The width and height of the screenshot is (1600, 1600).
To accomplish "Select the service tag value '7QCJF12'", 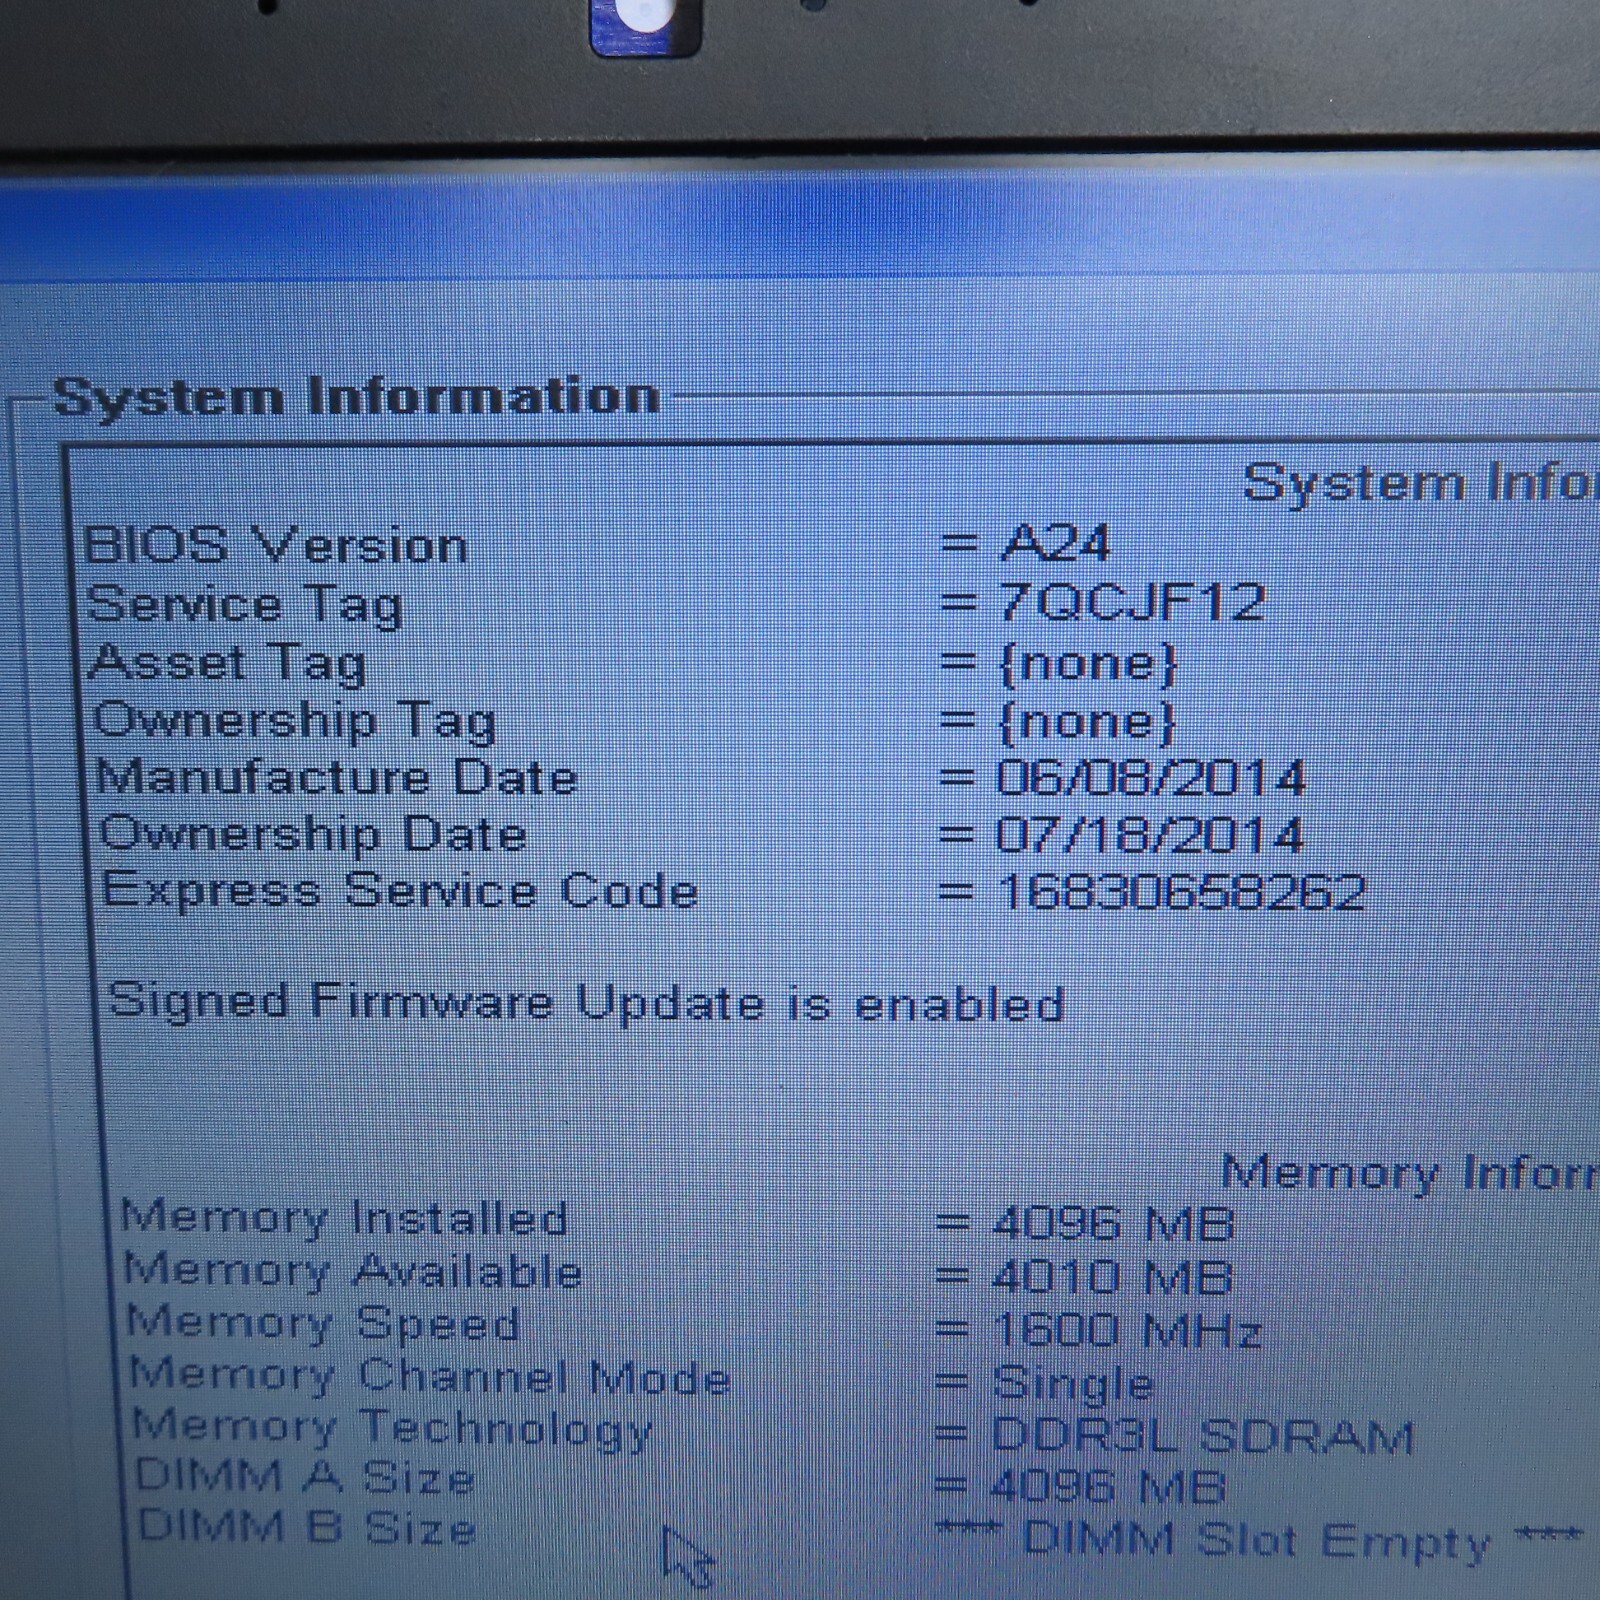I will click(1133, 602).
